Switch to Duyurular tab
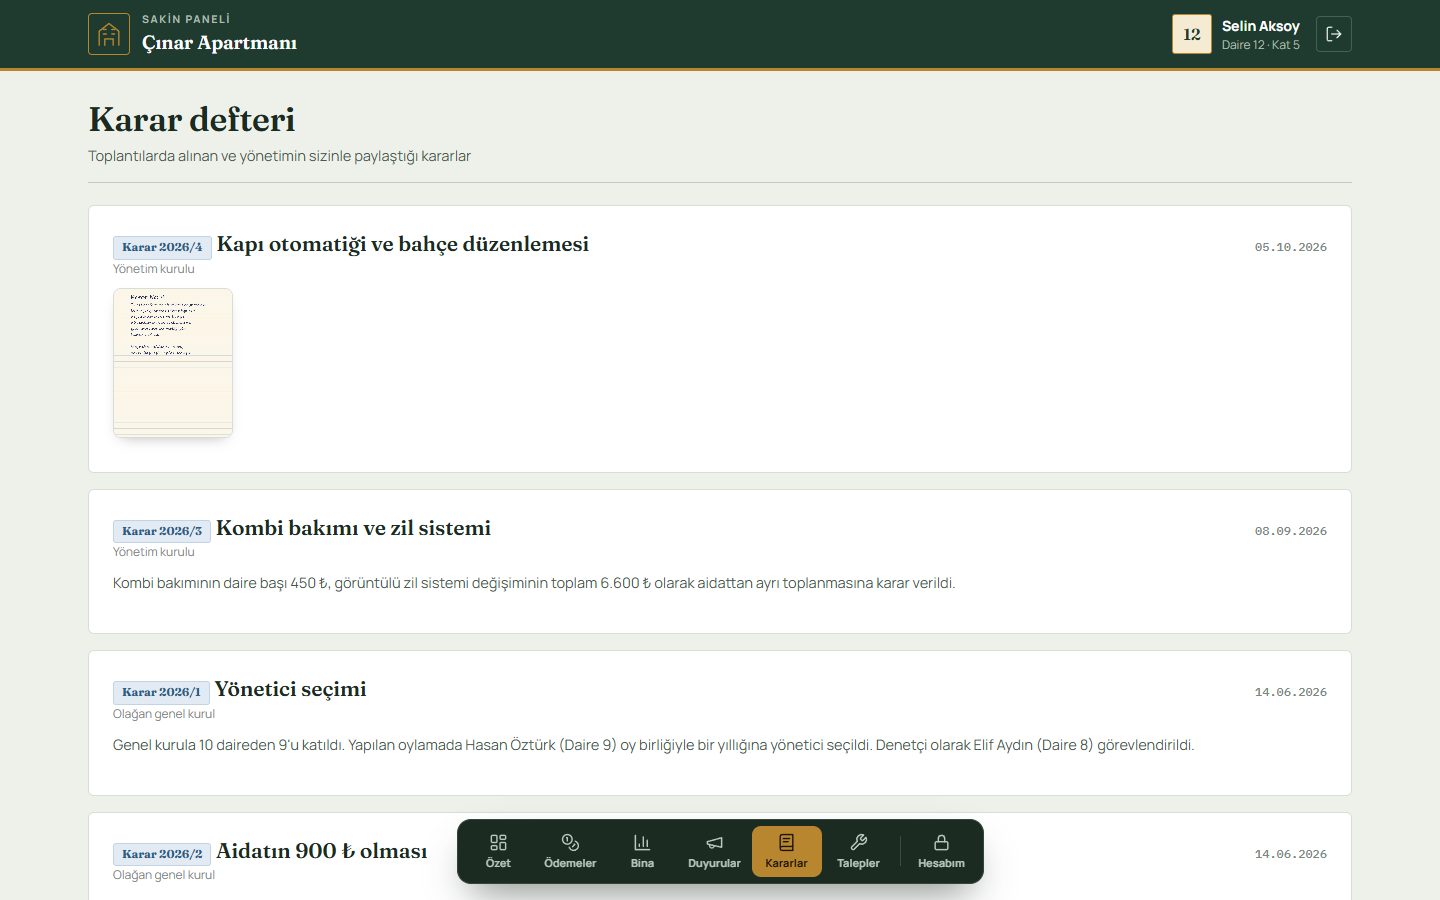1440x900 pixels. click(714, 851)
